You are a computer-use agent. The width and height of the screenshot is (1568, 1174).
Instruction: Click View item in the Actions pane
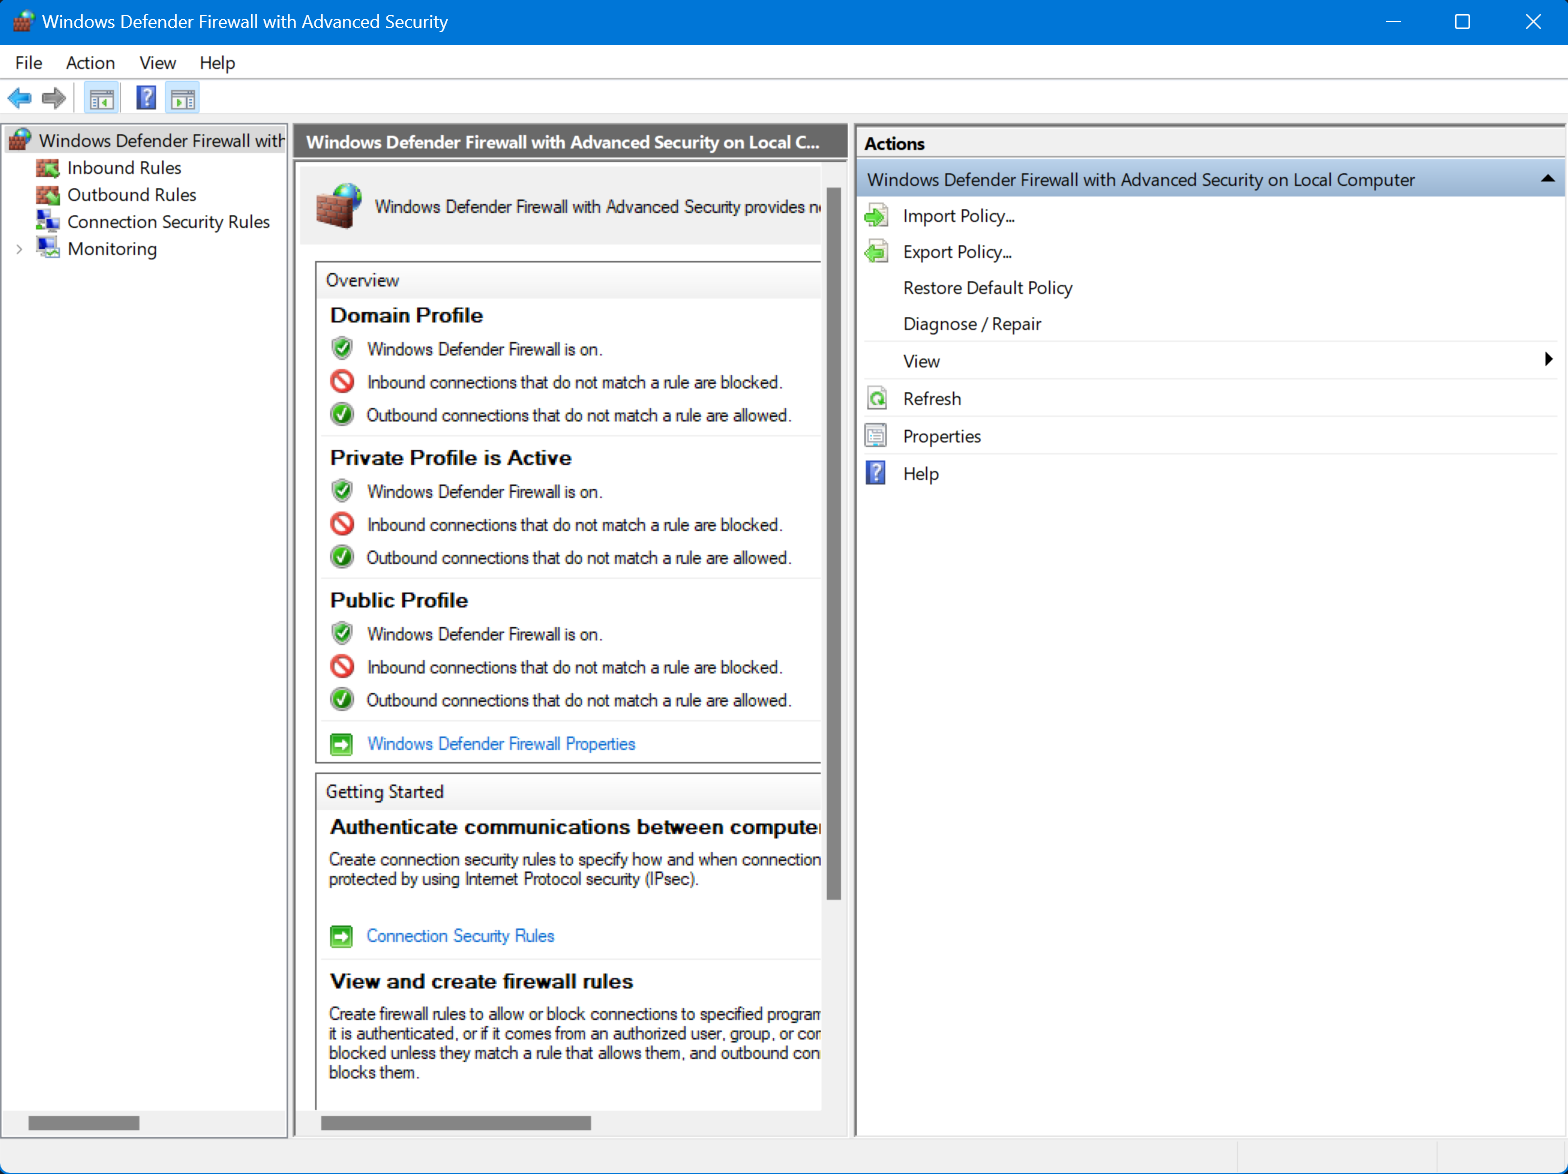point(921,361)
